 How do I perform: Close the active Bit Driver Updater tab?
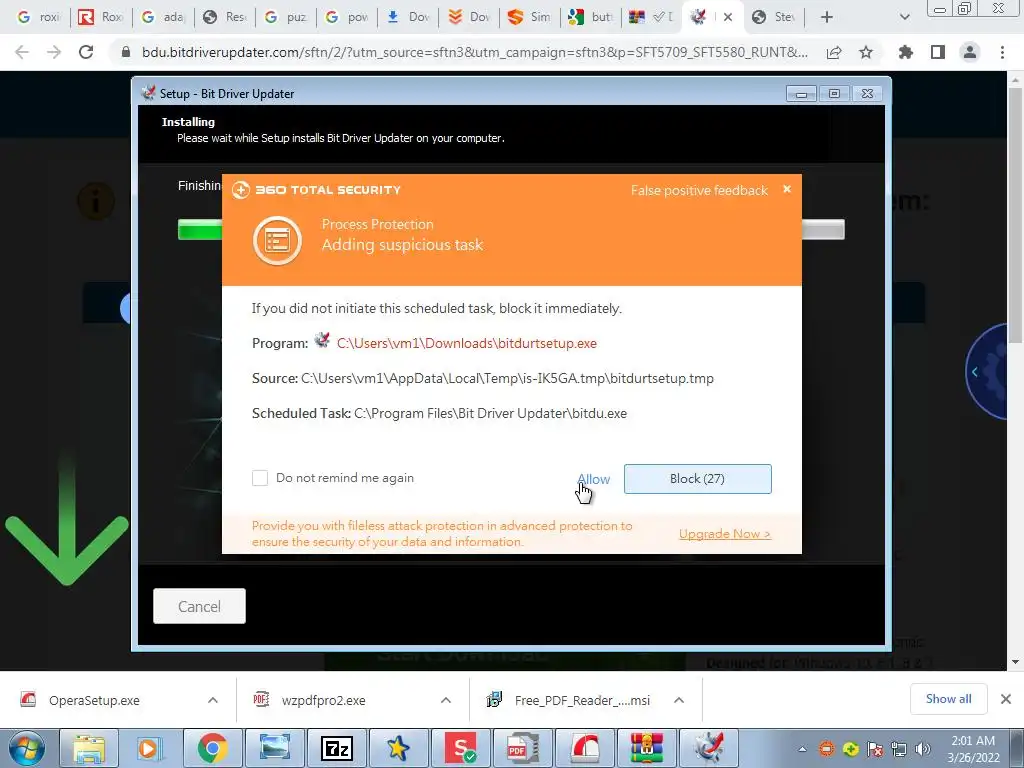click(x=728, y=17)
